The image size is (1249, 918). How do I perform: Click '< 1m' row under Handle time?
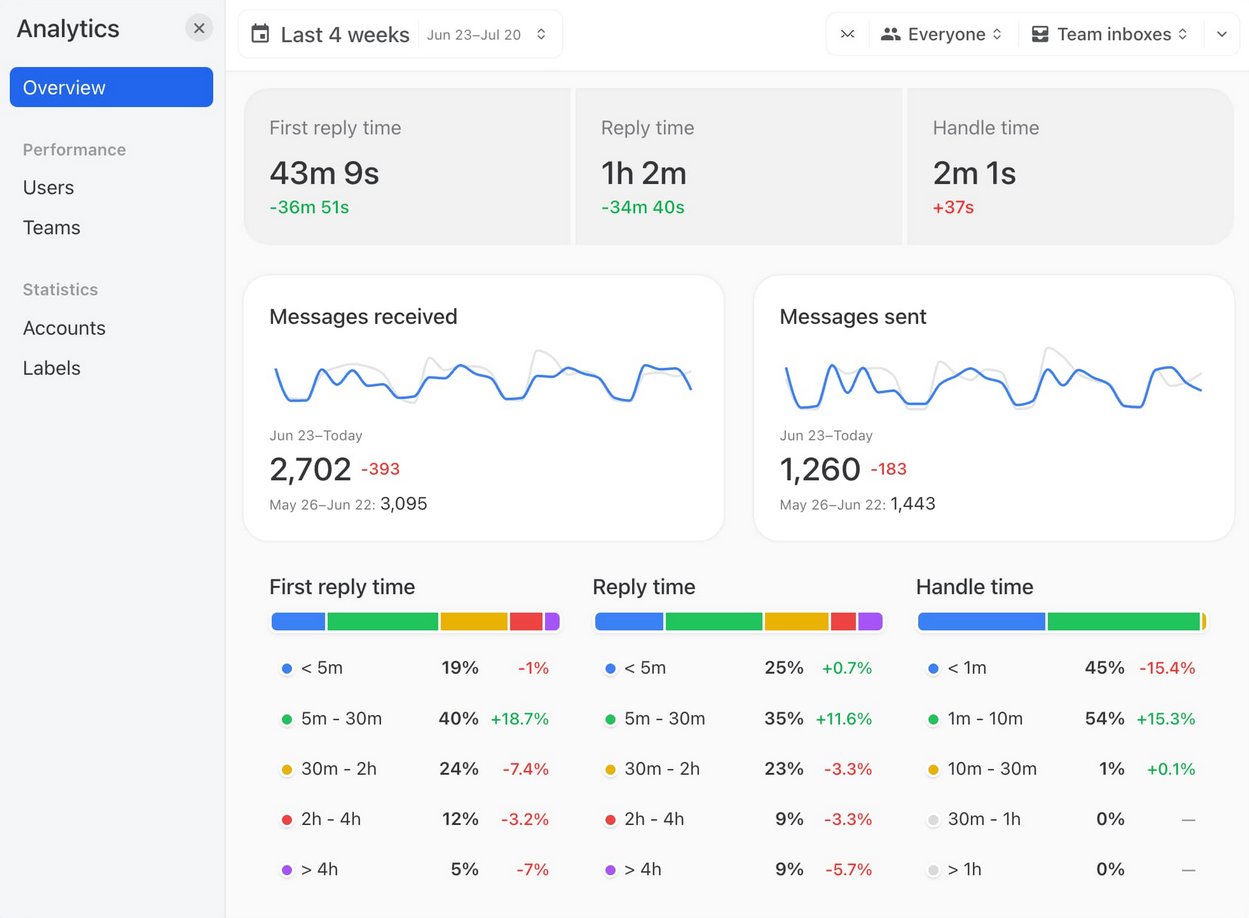[1061, 668]
